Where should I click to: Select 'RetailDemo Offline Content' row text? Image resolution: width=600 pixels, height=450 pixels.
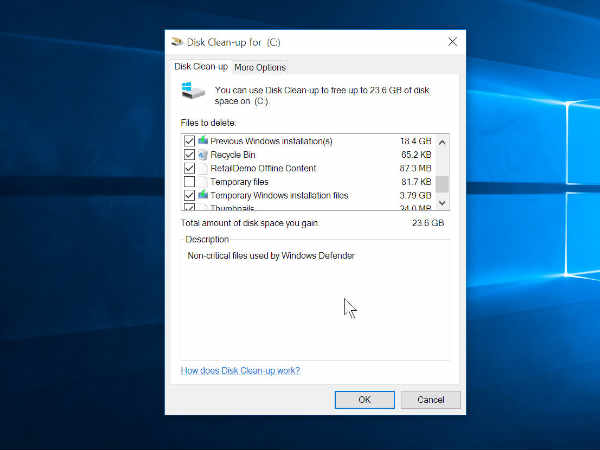pos(263,168)
